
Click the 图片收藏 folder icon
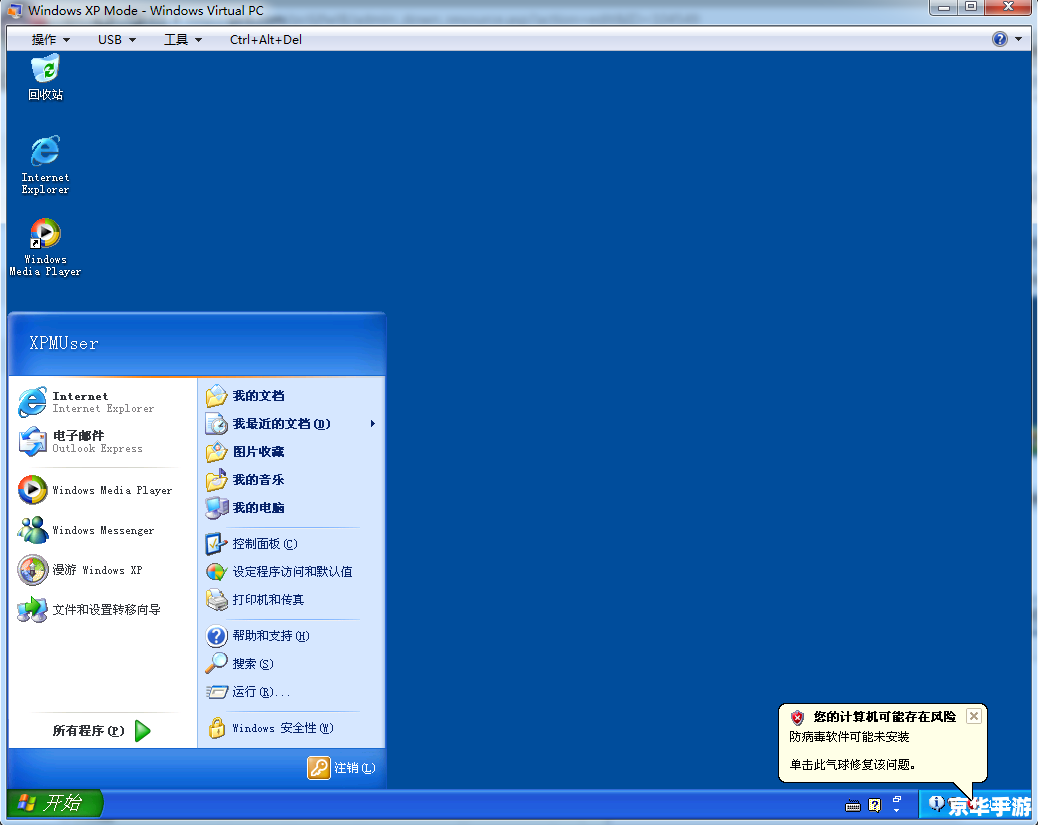click(216, 452)
